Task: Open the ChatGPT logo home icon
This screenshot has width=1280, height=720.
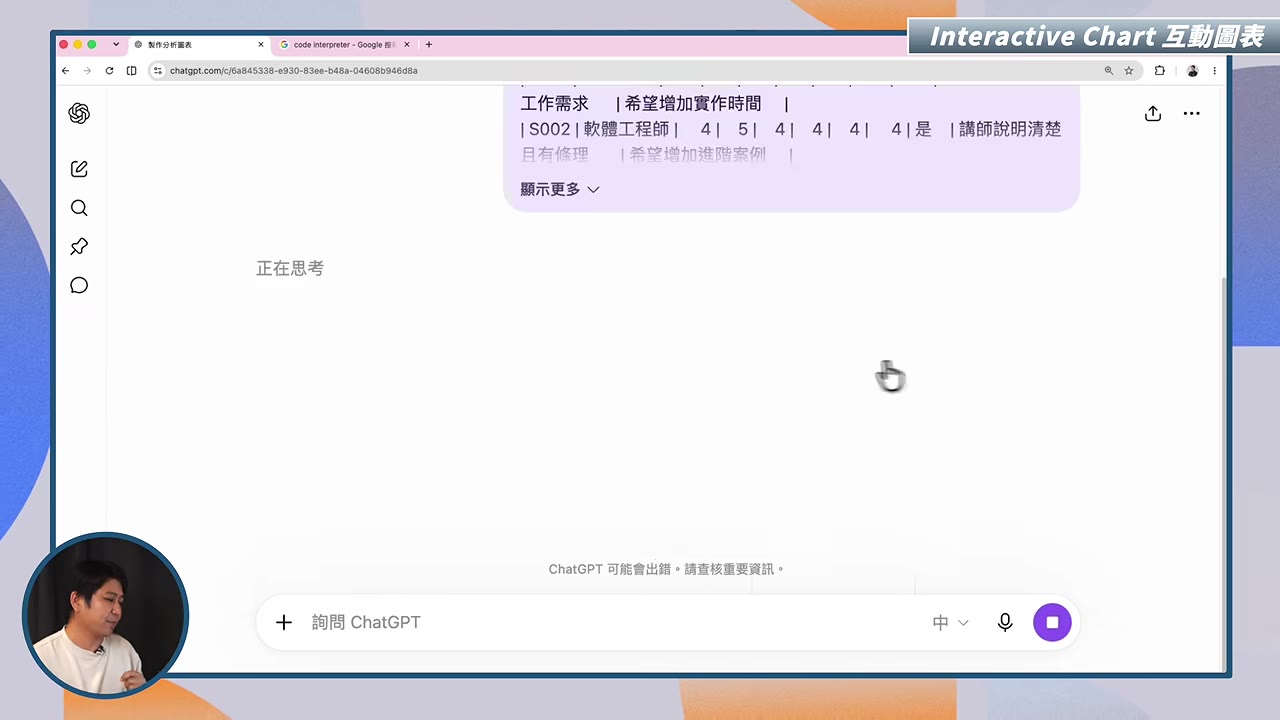Action: click(x=79, y=114)
